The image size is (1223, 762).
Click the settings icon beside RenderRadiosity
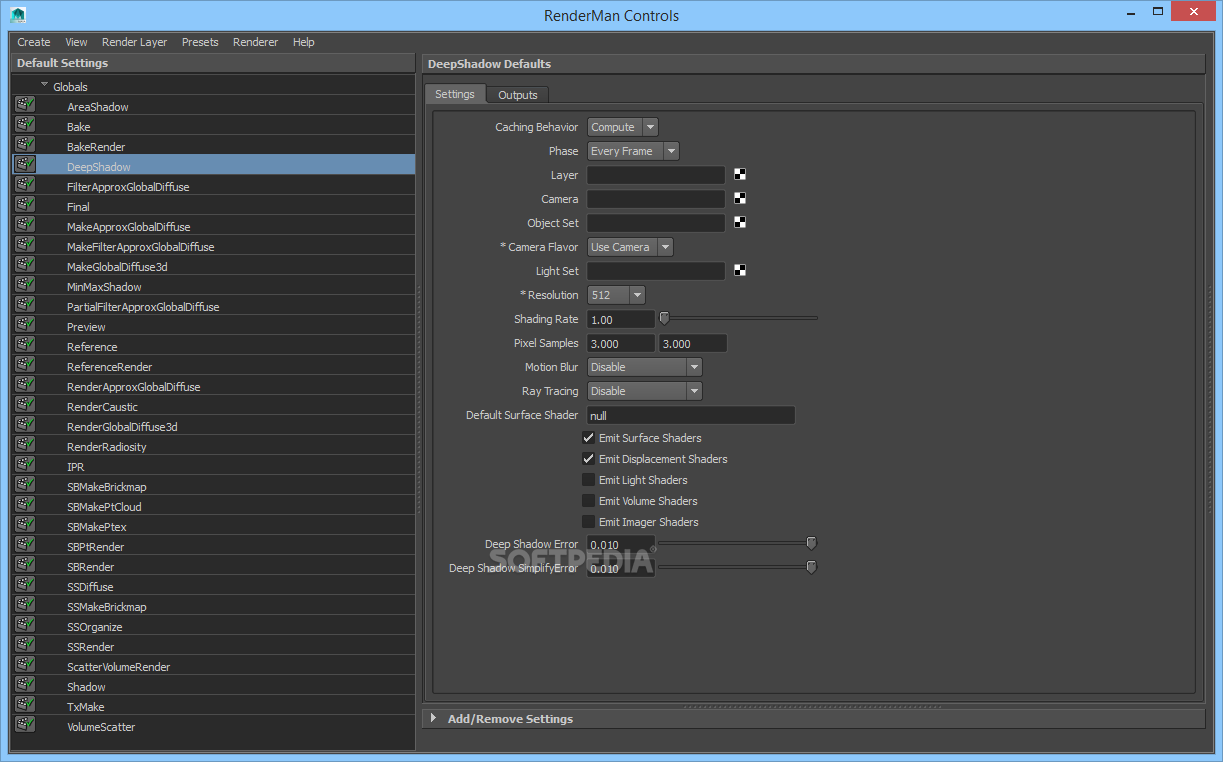point(25,445)
